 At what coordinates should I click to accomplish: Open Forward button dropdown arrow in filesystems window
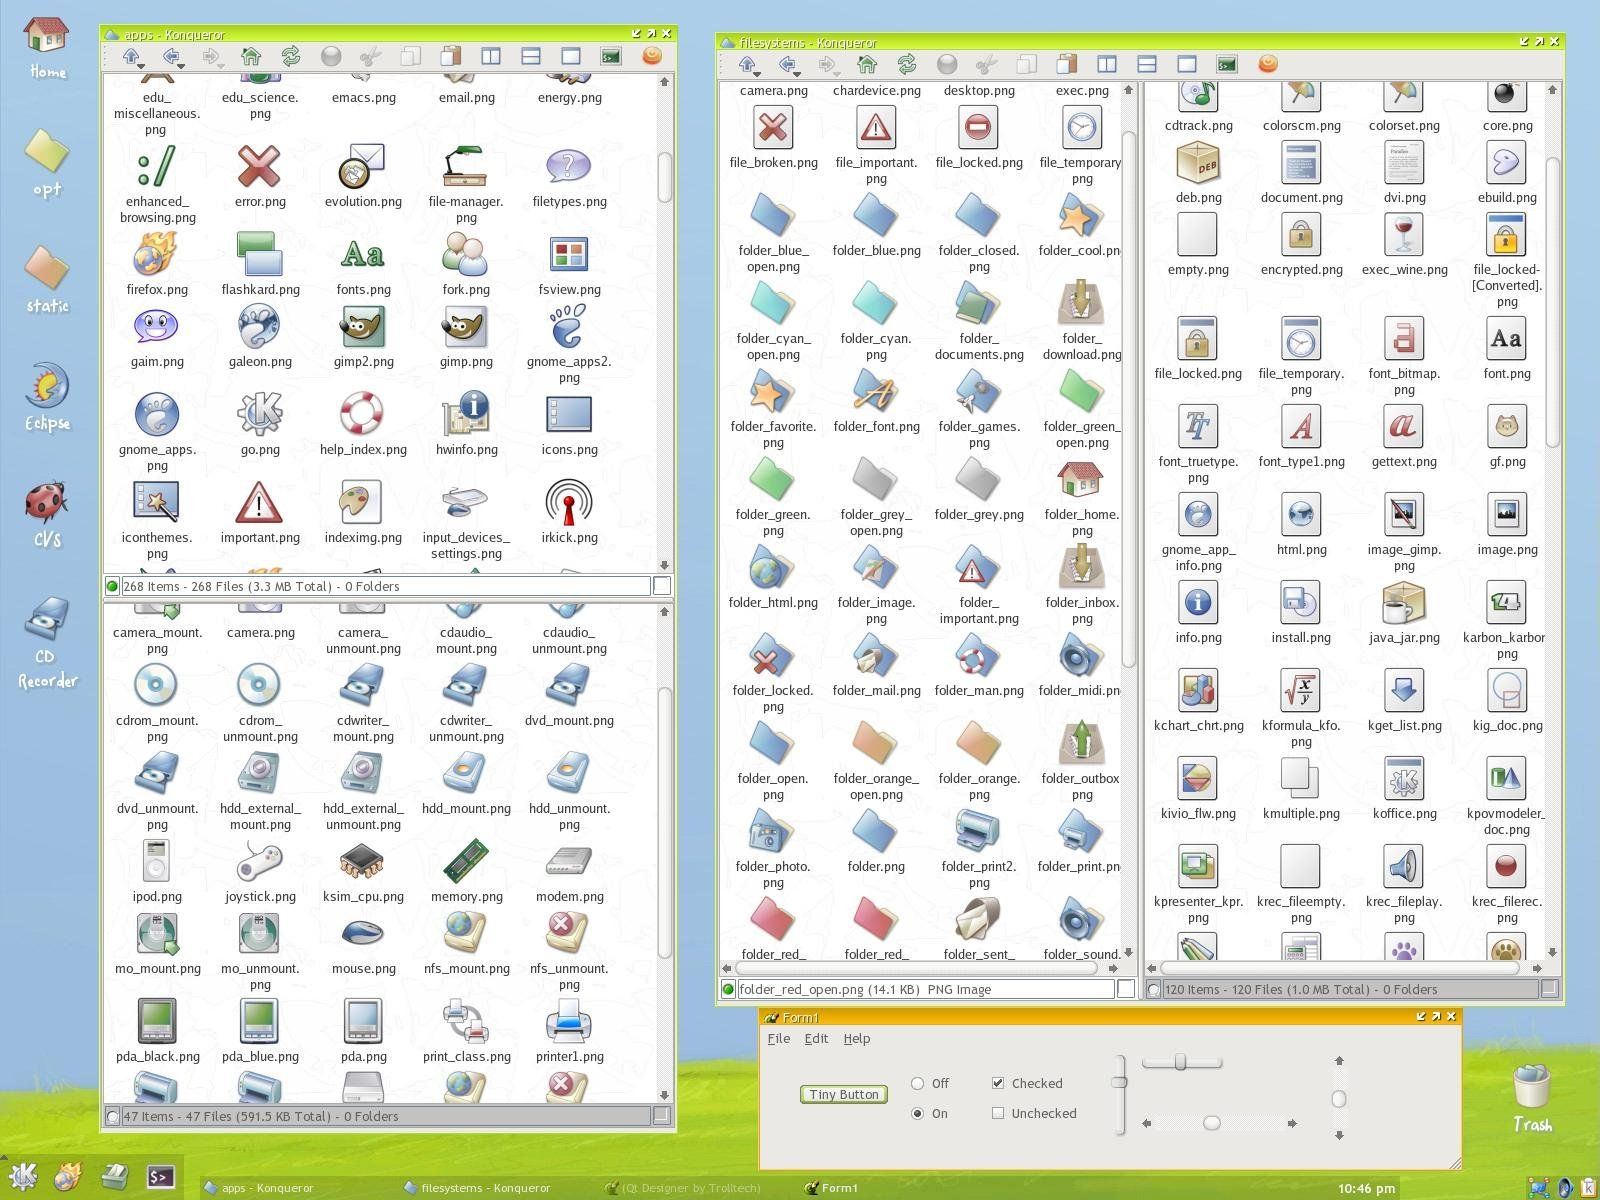837,74
